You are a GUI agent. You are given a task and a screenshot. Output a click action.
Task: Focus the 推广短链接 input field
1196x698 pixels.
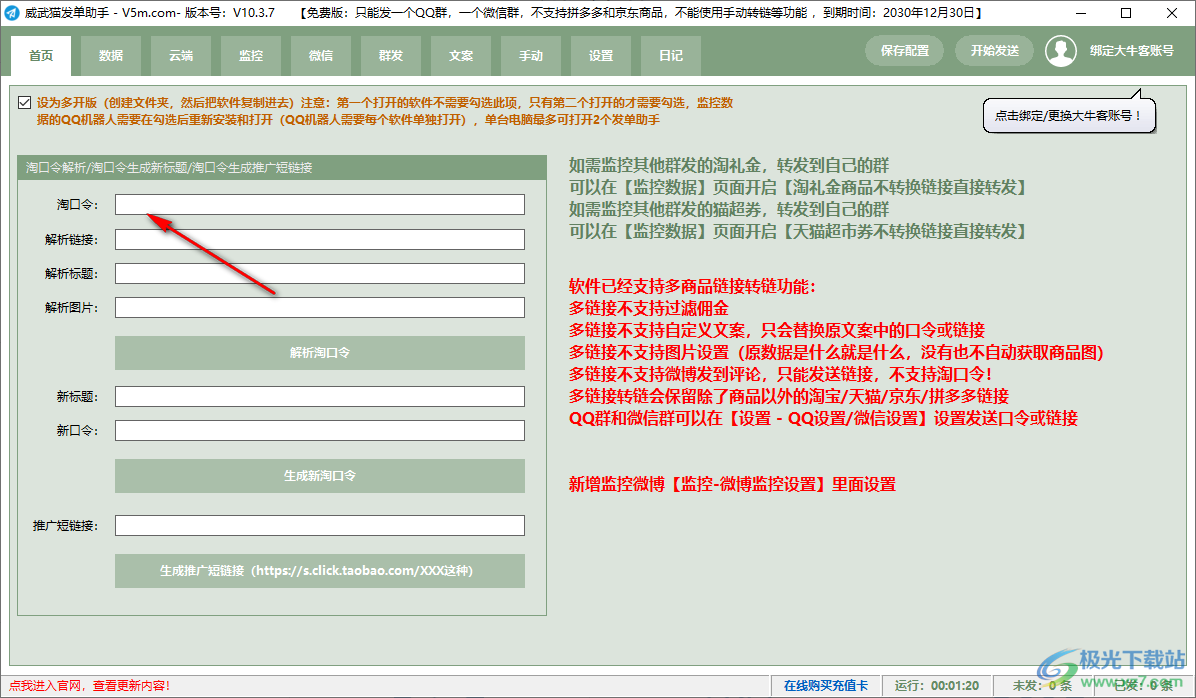coord(320,526)
